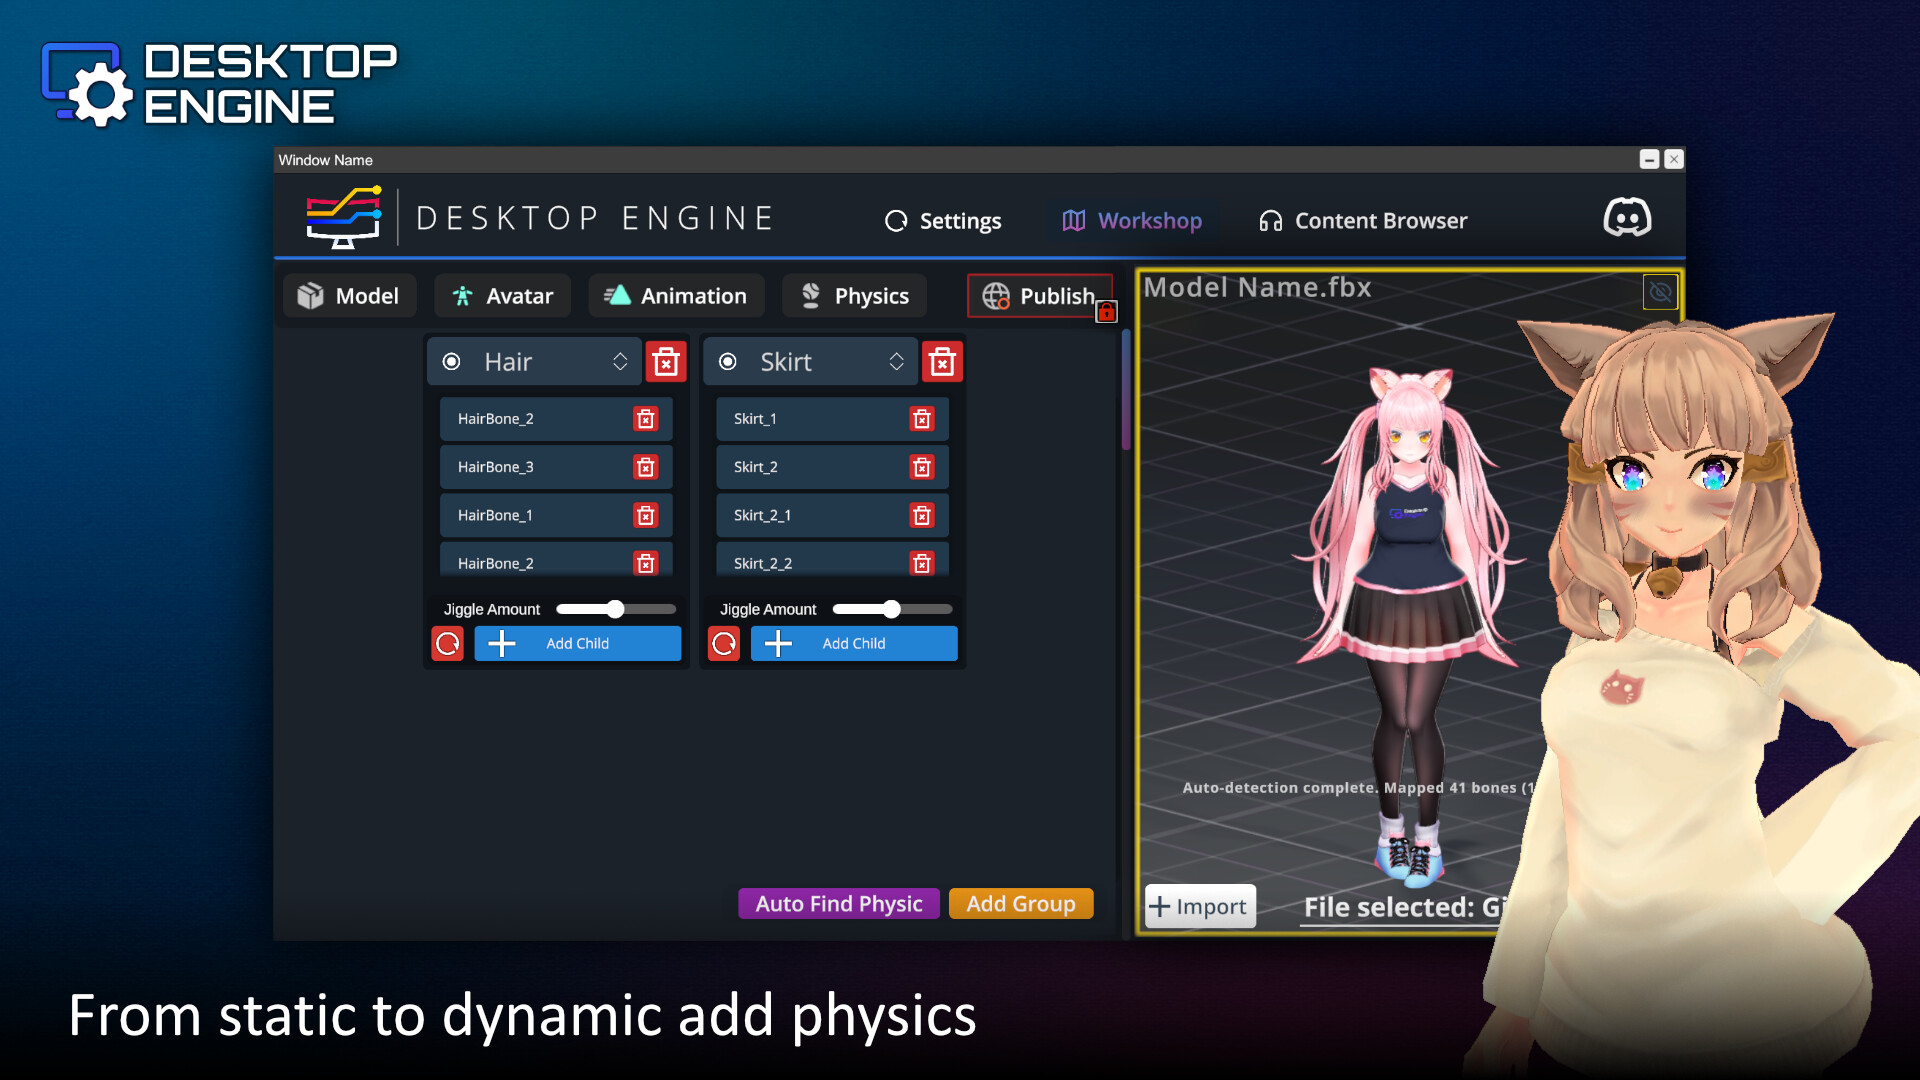Delete the Hair physics group

point(666,362)
